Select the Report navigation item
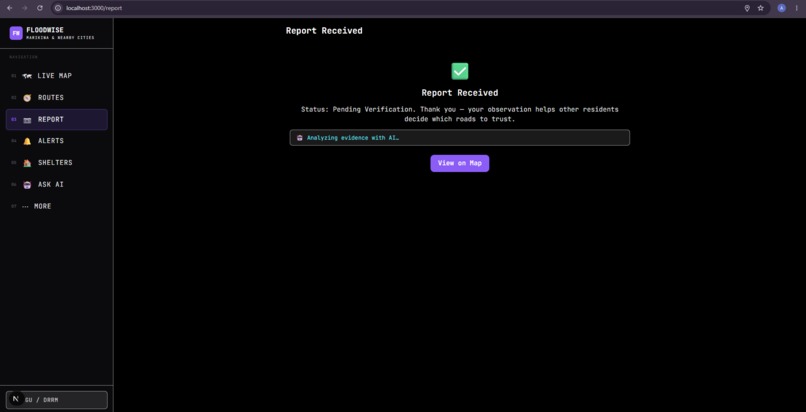Image resolution: width=806 pixels, height=412 pixels. pos(57,119)
